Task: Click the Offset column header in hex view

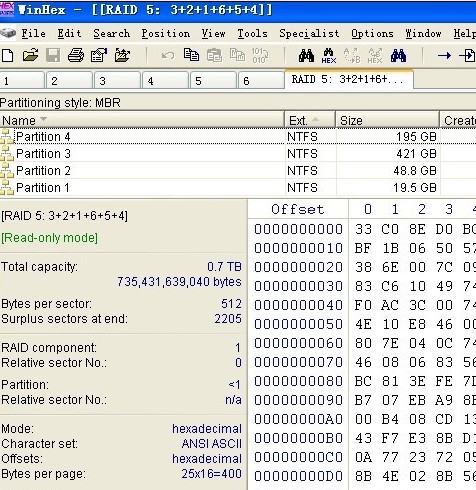Action: tap(297, 209)
